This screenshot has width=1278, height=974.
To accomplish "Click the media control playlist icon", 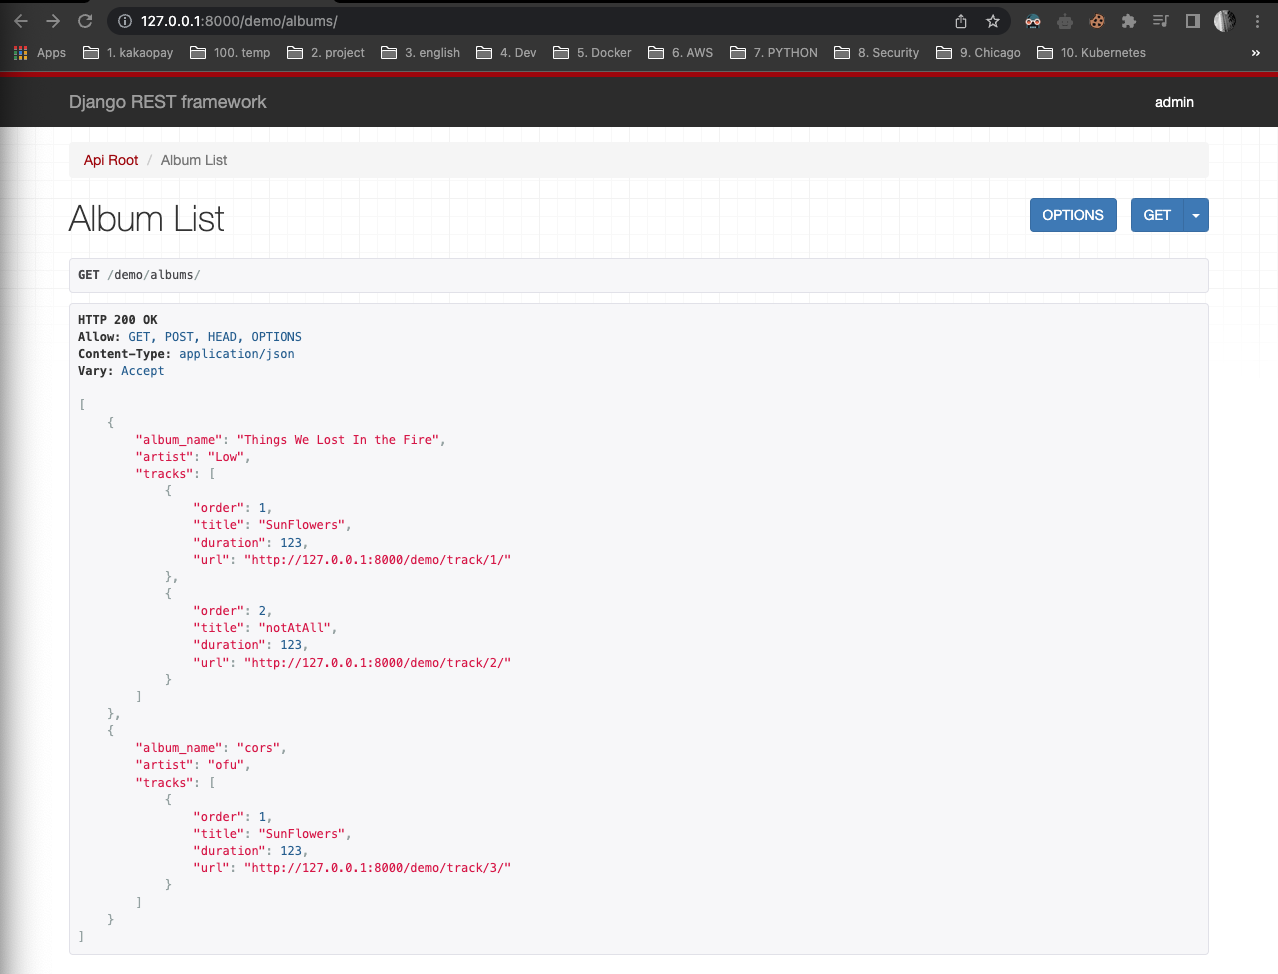I will tap(1161, 21).
